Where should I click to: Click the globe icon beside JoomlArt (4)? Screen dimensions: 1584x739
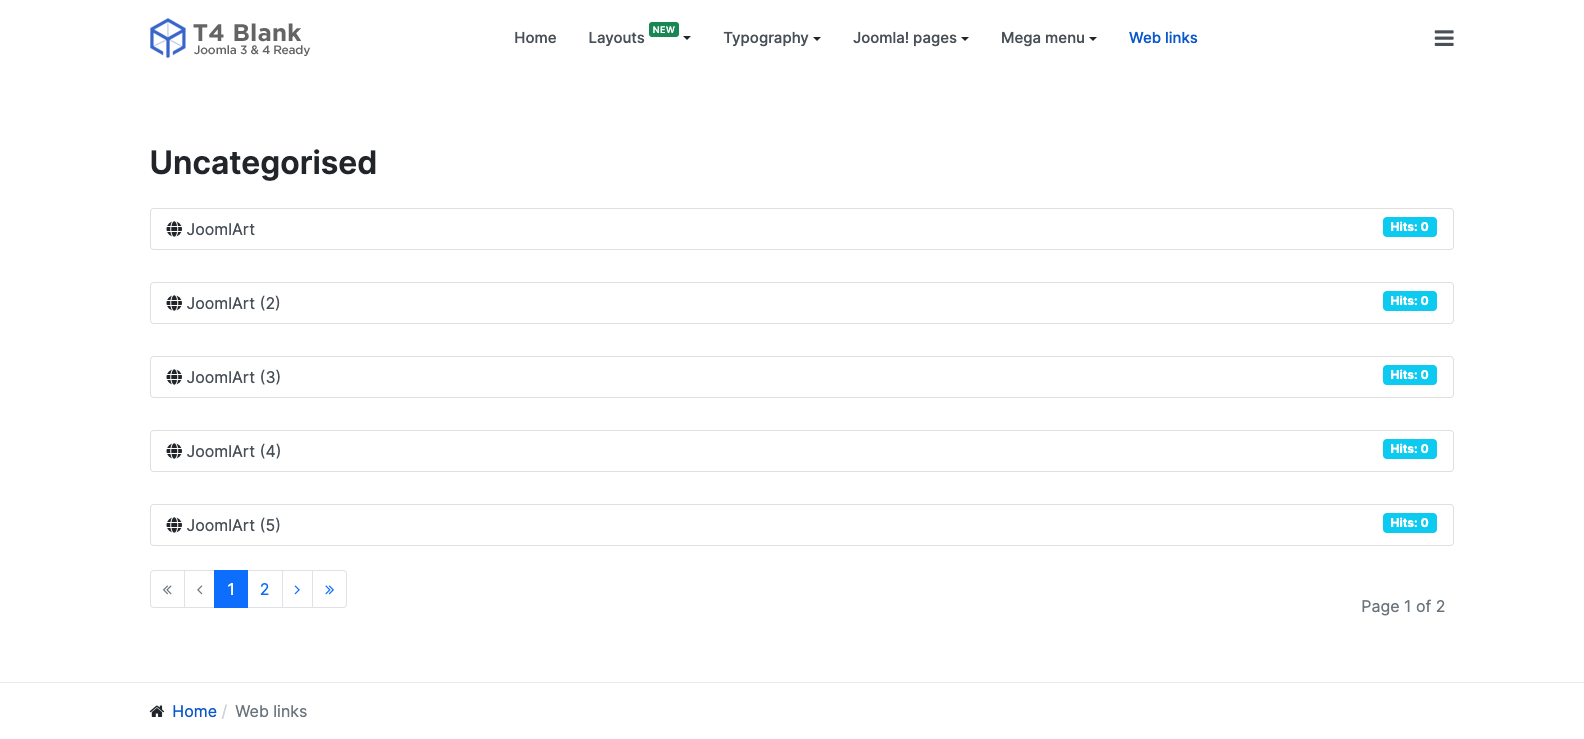click(174, 451)
